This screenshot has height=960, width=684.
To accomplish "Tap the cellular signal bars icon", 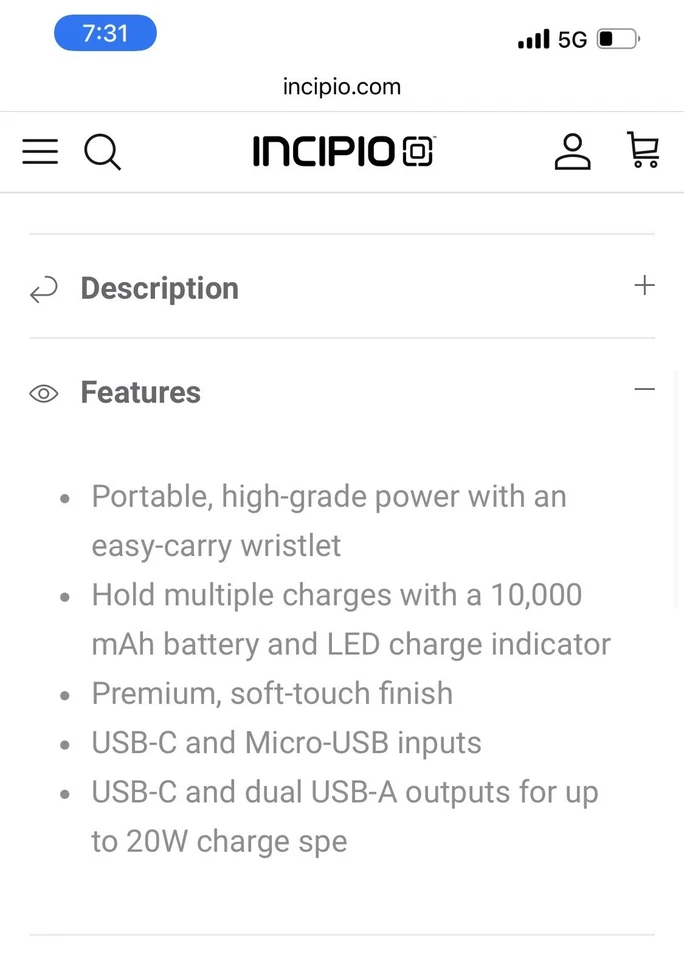I will (531, 39).
